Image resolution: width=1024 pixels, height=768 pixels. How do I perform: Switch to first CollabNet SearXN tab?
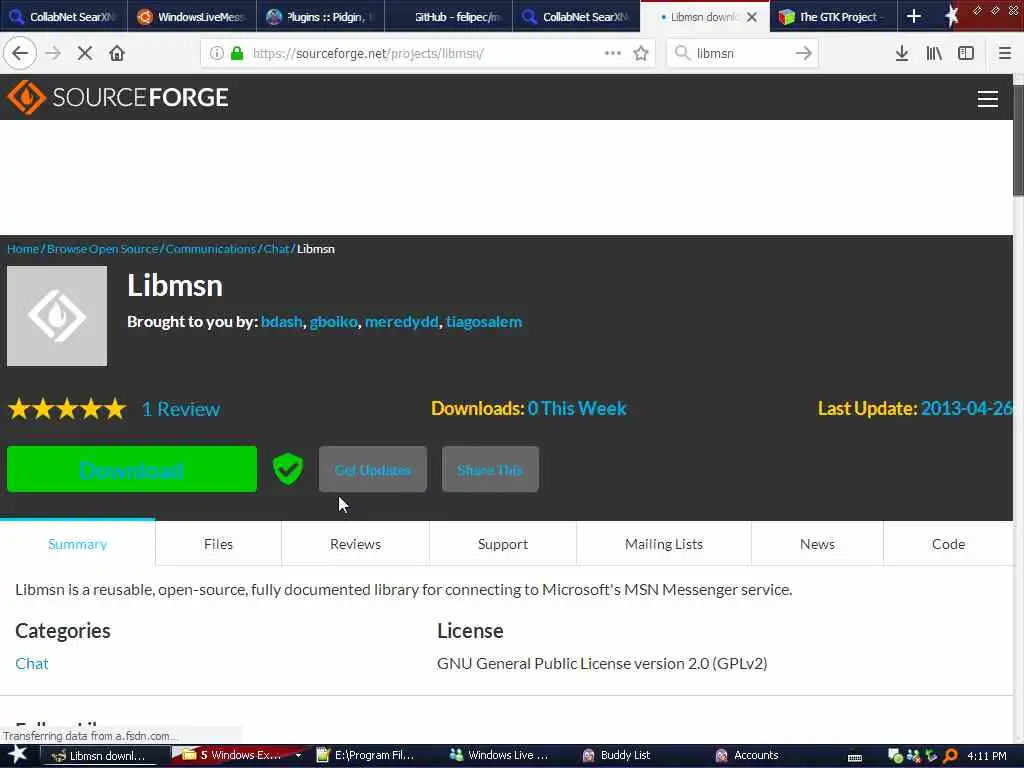tap(63, 16)
